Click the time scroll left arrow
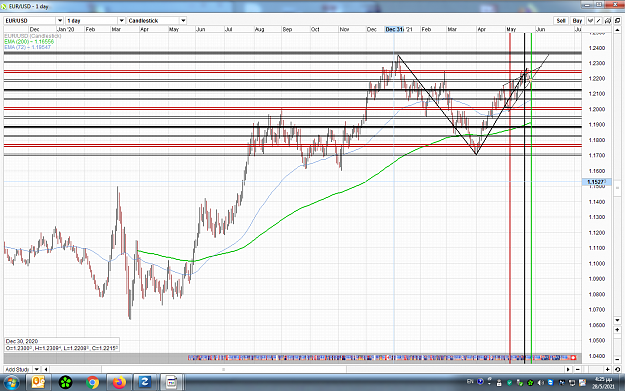625x391 pixels. (46, 369)
